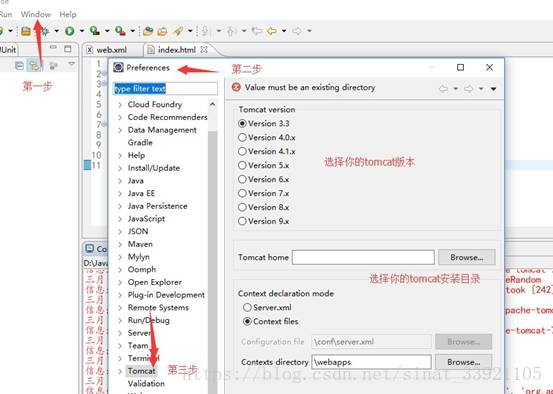Click the yellow briefcase toolbar icon
The image size is (553, 394).
[x=26, y=31]
